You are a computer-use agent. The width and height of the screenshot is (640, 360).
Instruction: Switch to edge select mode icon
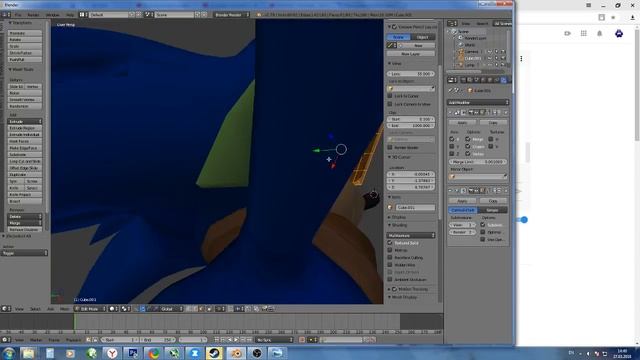pos(195,309)
